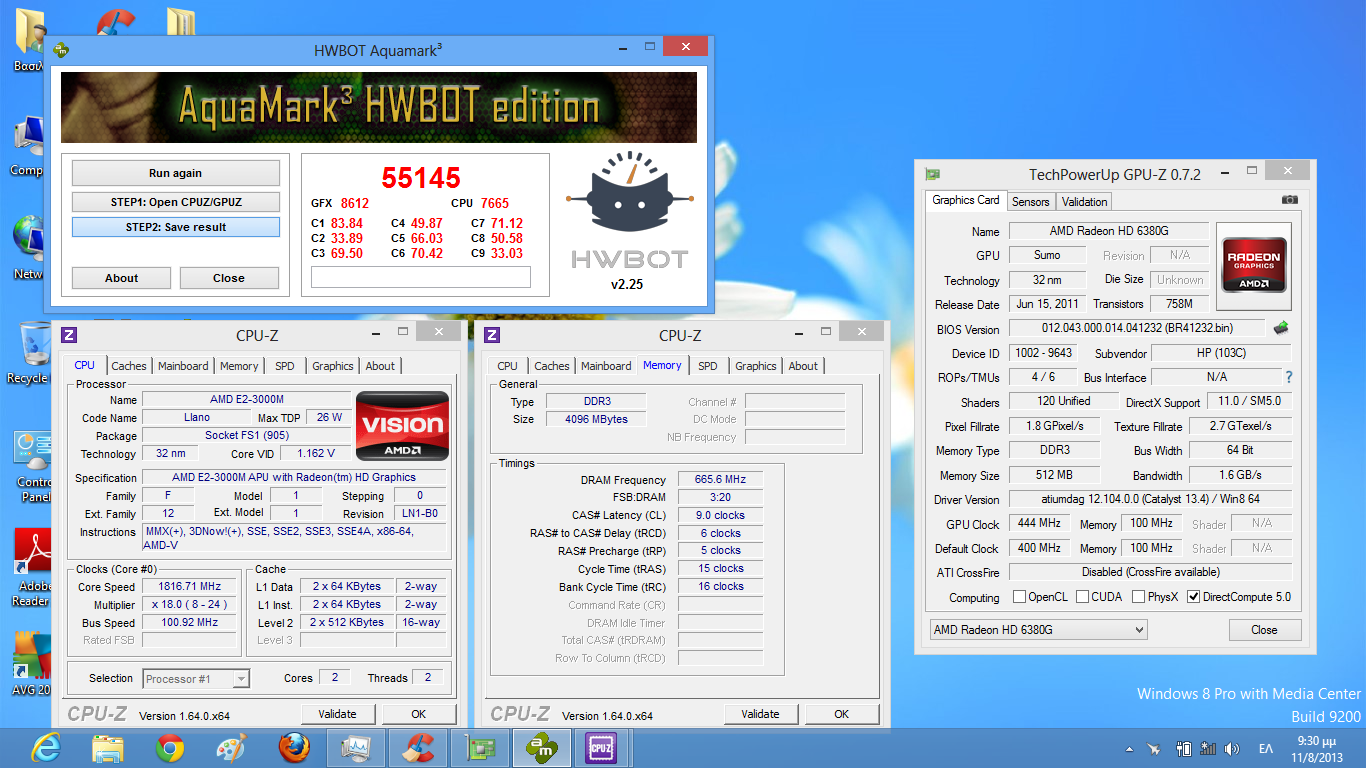Viewport: 1366px width, 768px height.
Task: Click the Run again button
Action: point(176,173)
